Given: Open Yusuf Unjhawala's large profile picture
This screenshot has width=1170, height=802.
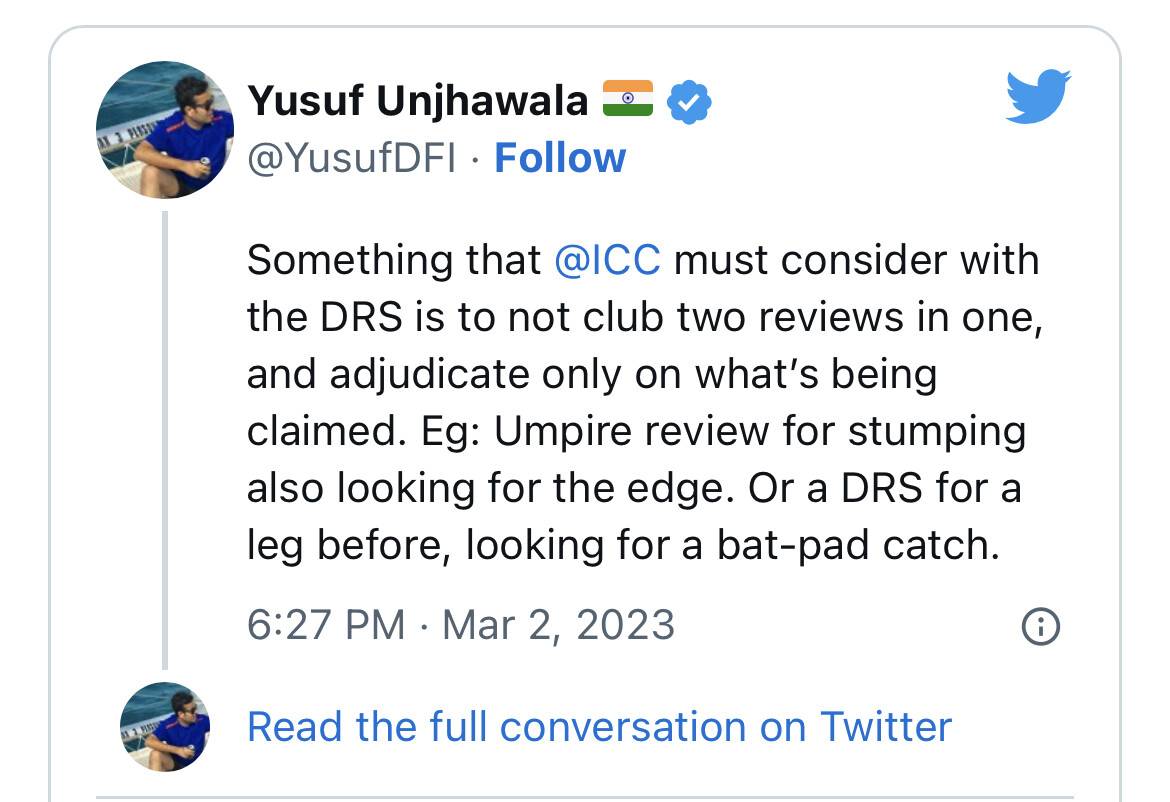Looking at the screenshot, I should (x=165, y=130).
